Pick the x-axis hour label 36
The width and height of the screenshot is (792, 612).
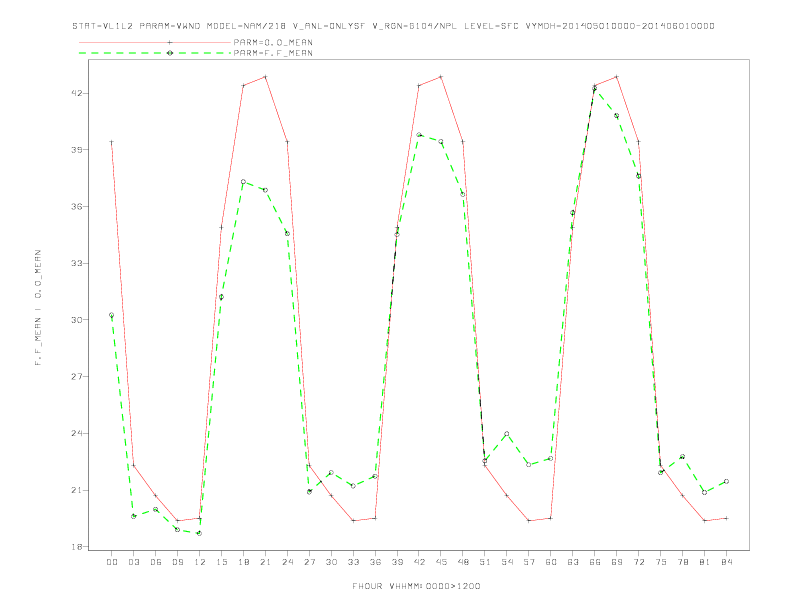coord(375,562)
